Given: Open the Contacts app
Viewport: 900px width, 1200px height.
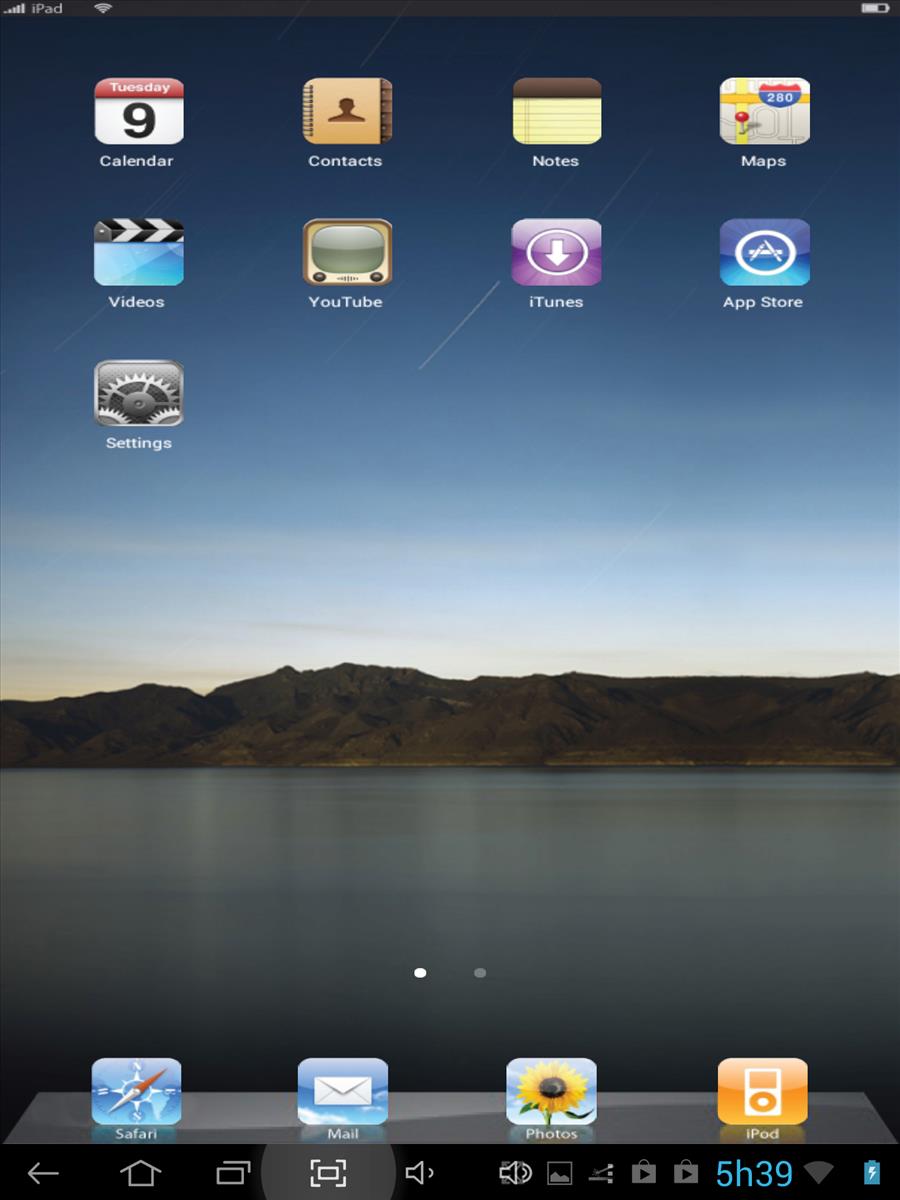Looking at the screenshot, I should point(347,112).
